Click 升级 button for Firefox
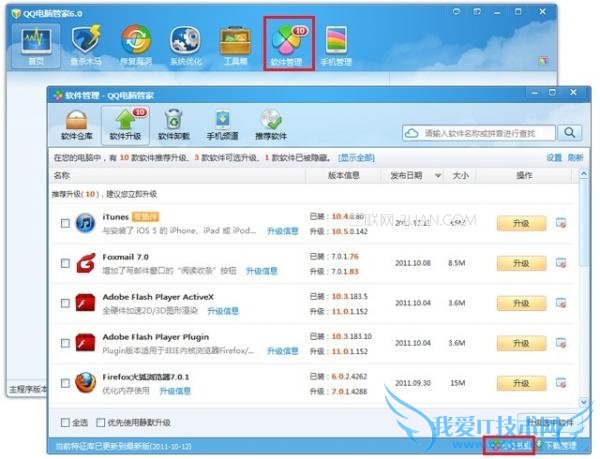 tap(521, 383)
